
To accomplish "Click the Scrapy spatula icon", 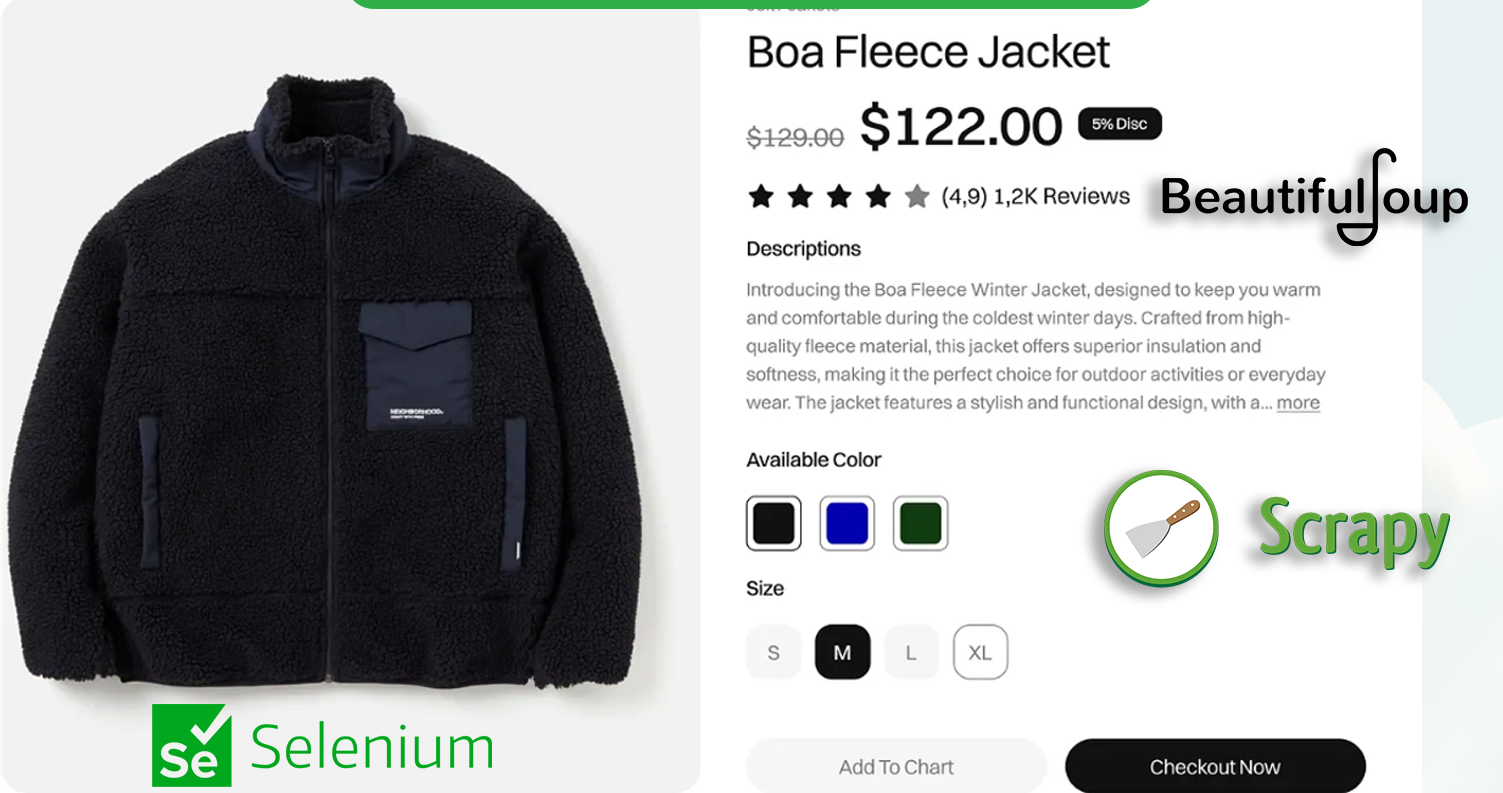I will 1161,528.
